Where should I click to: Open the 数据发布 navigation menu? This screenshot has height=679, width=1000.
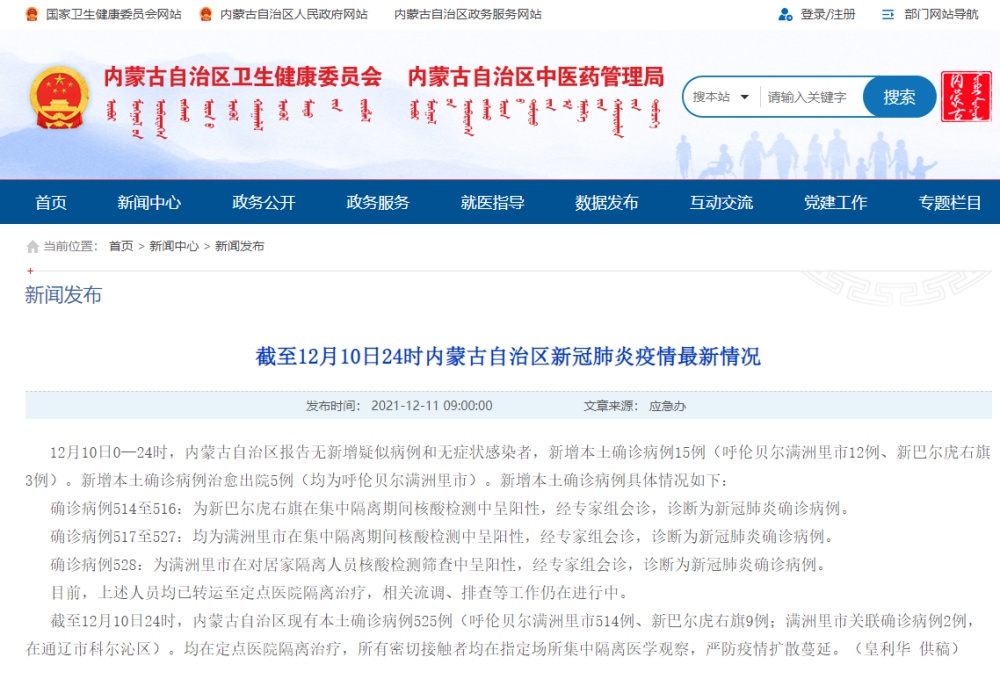pyautogui.click(x=606, y=202)
